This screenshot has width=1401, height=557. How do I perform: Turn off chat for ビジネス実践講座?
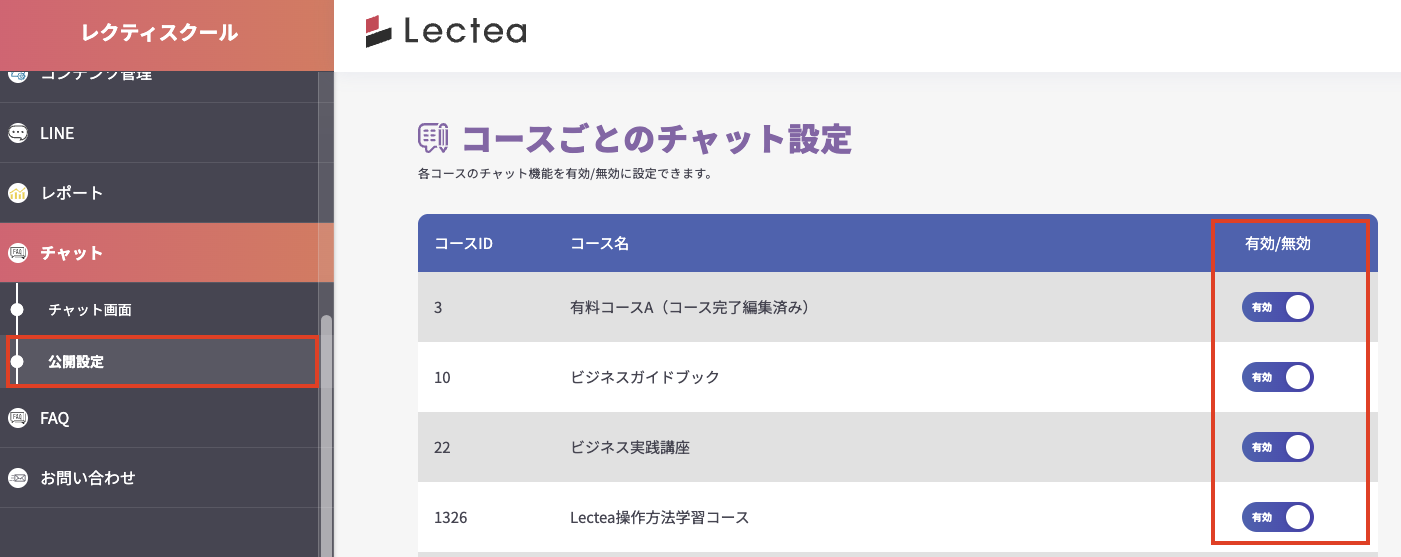click(1277, 447)
